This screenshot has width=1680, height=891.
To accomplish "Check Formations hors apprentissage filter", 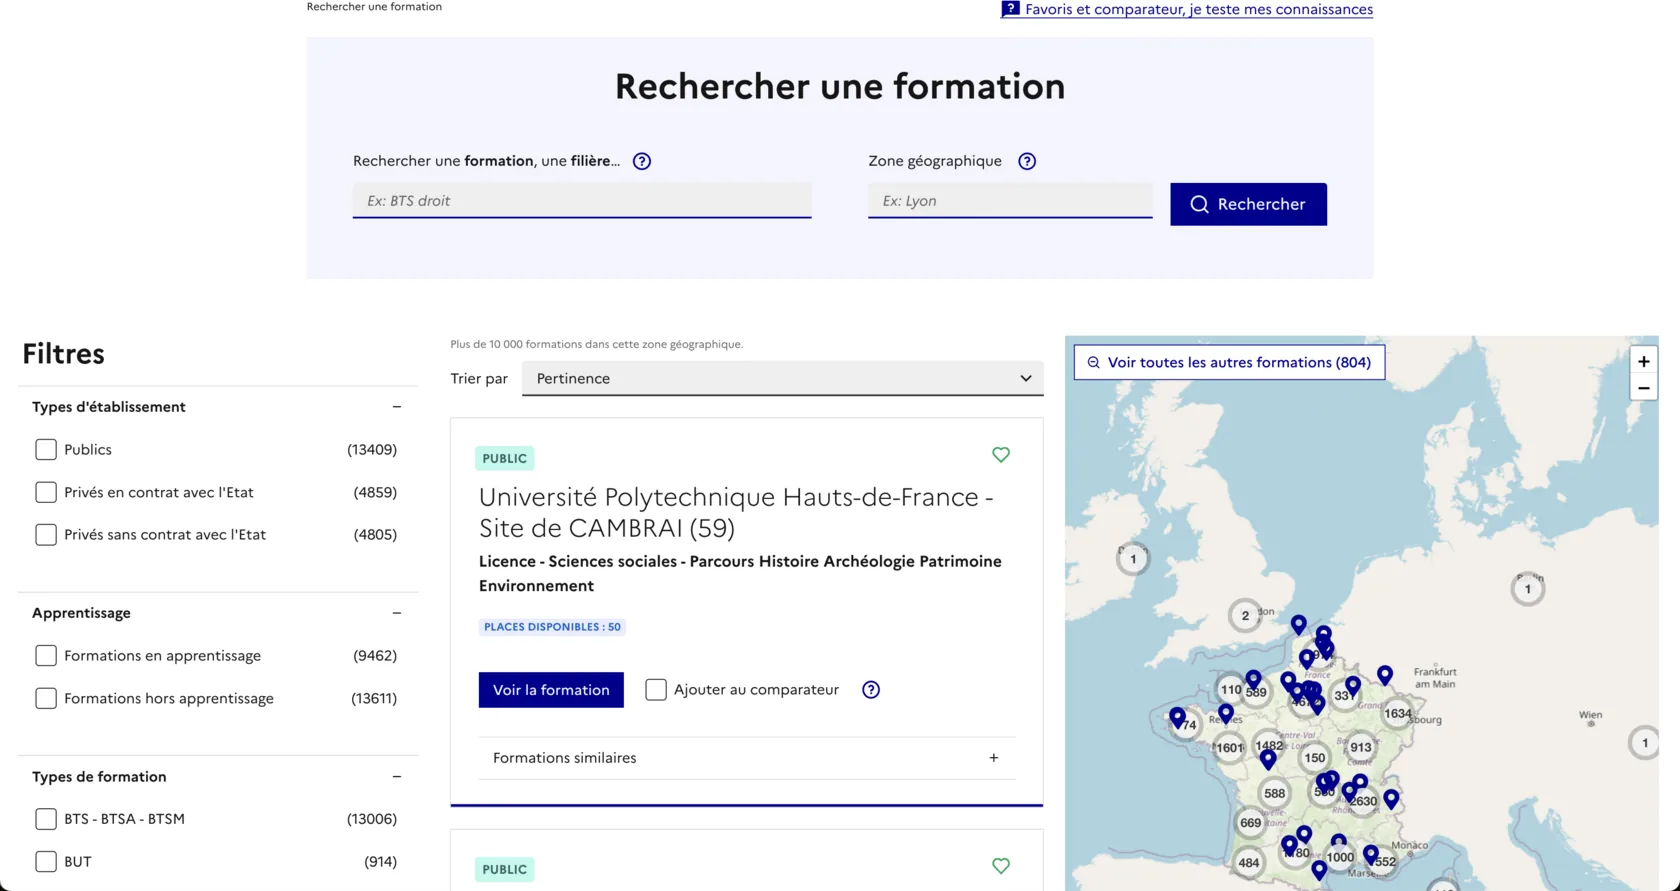I will click(46, 698).
